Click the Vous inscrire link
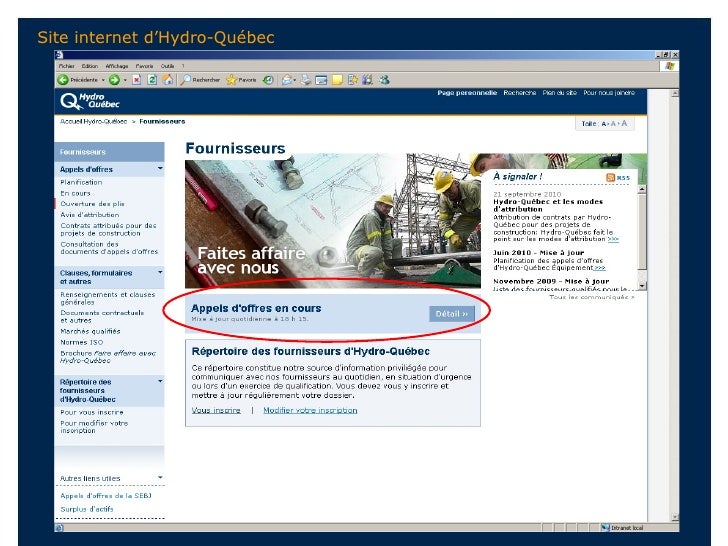This screenshot has height=546, width=728. pyautogui.click(x=216, y=410)
